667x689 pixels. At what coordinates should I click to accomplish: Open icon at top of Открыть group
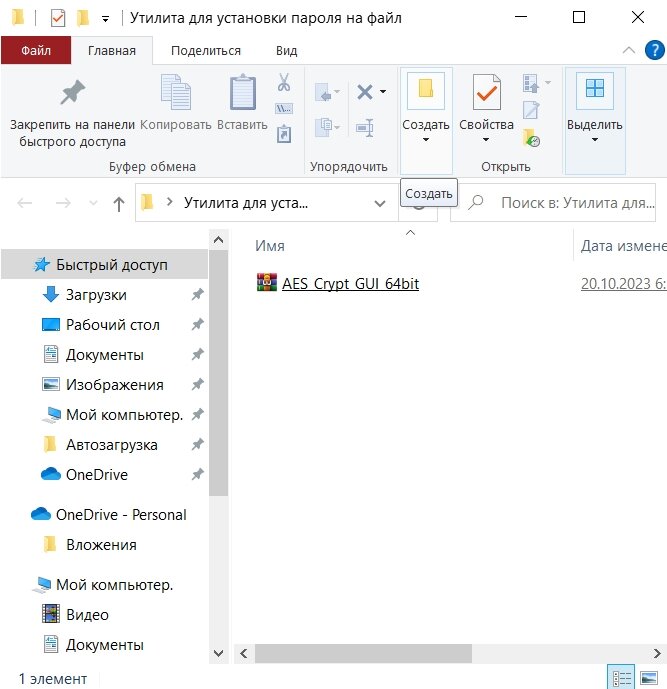tap(531, 83)
